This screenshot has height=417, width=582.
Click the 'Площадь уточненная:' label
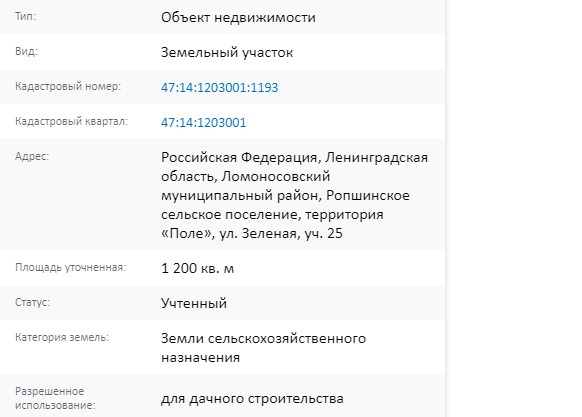click(71, 267)
